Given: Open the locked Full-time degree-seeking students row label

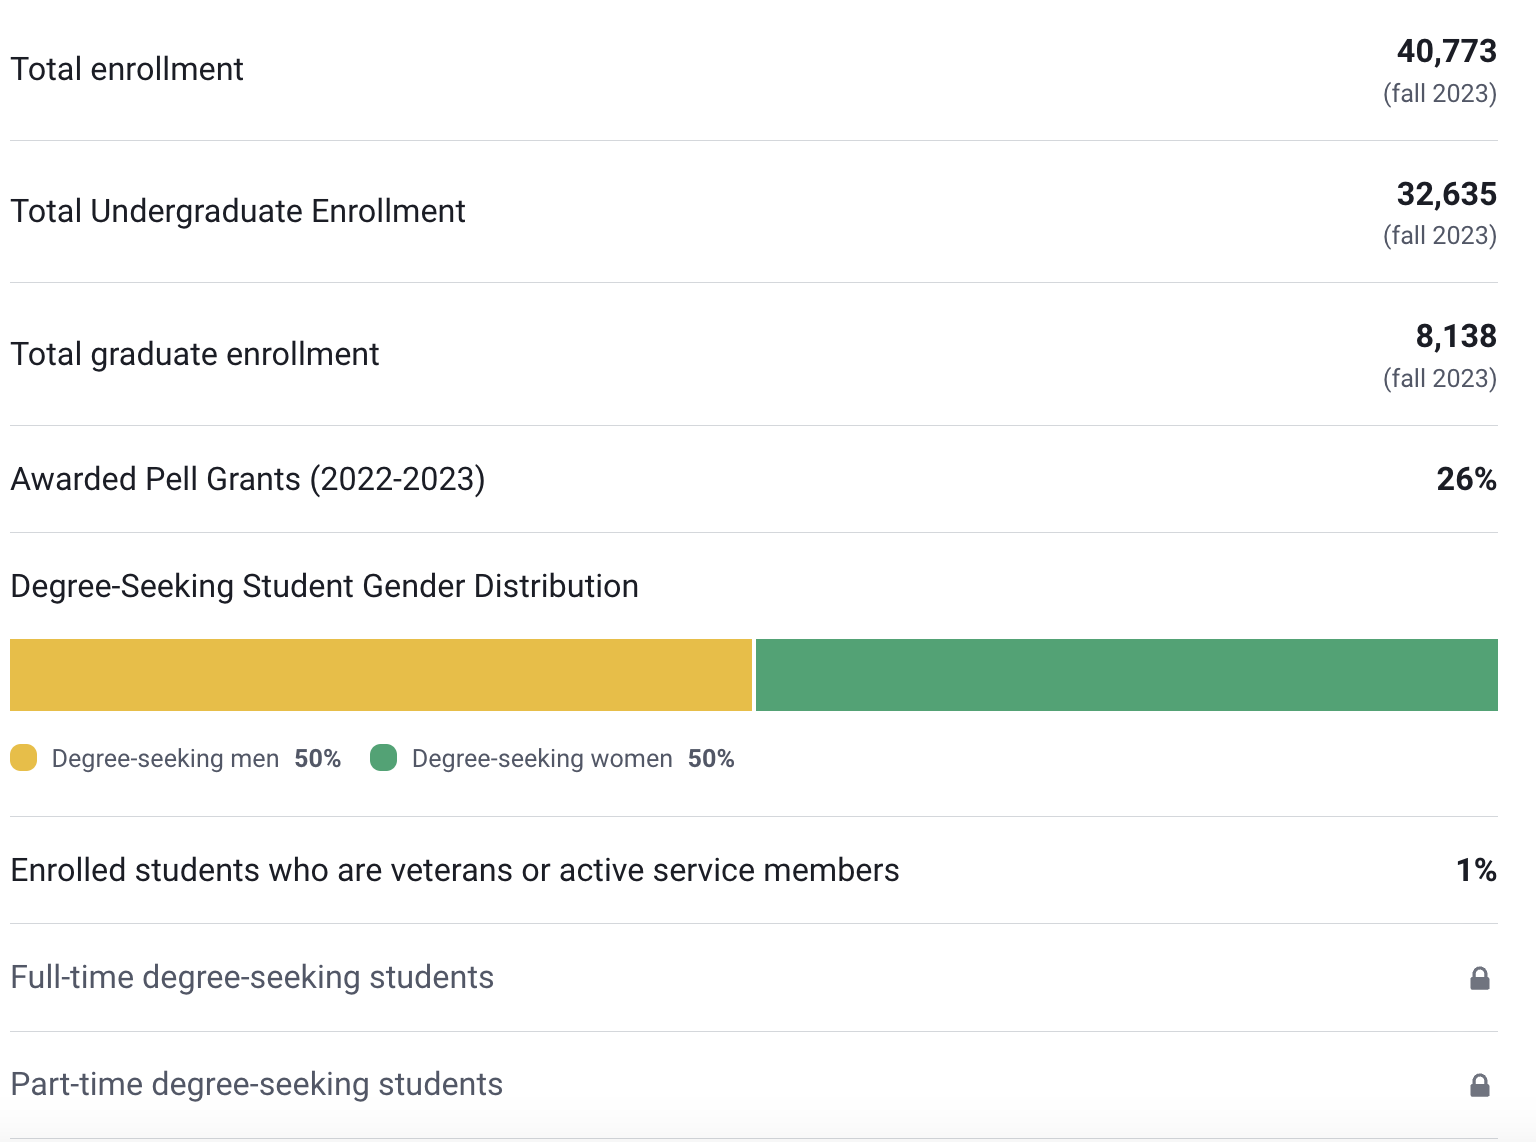Looking at the screenshot, I should [x=252, y=977].
